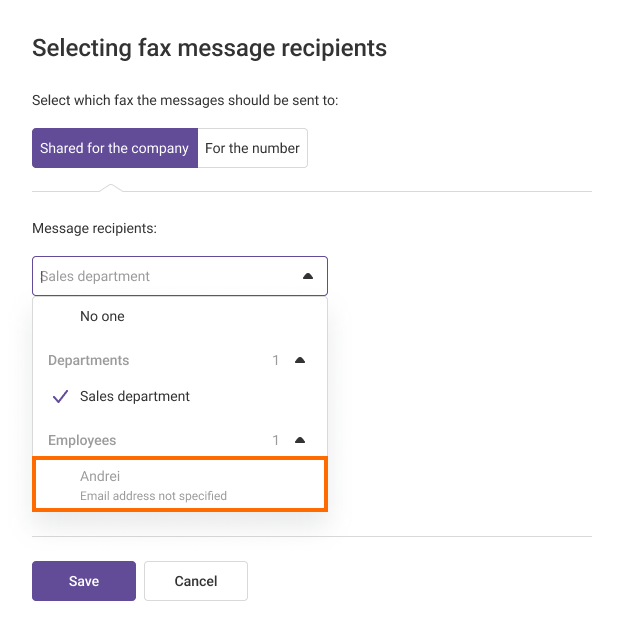This screenshot has width=624, height=633.
Task: Click the Departments count number
Action: point(276,360)
